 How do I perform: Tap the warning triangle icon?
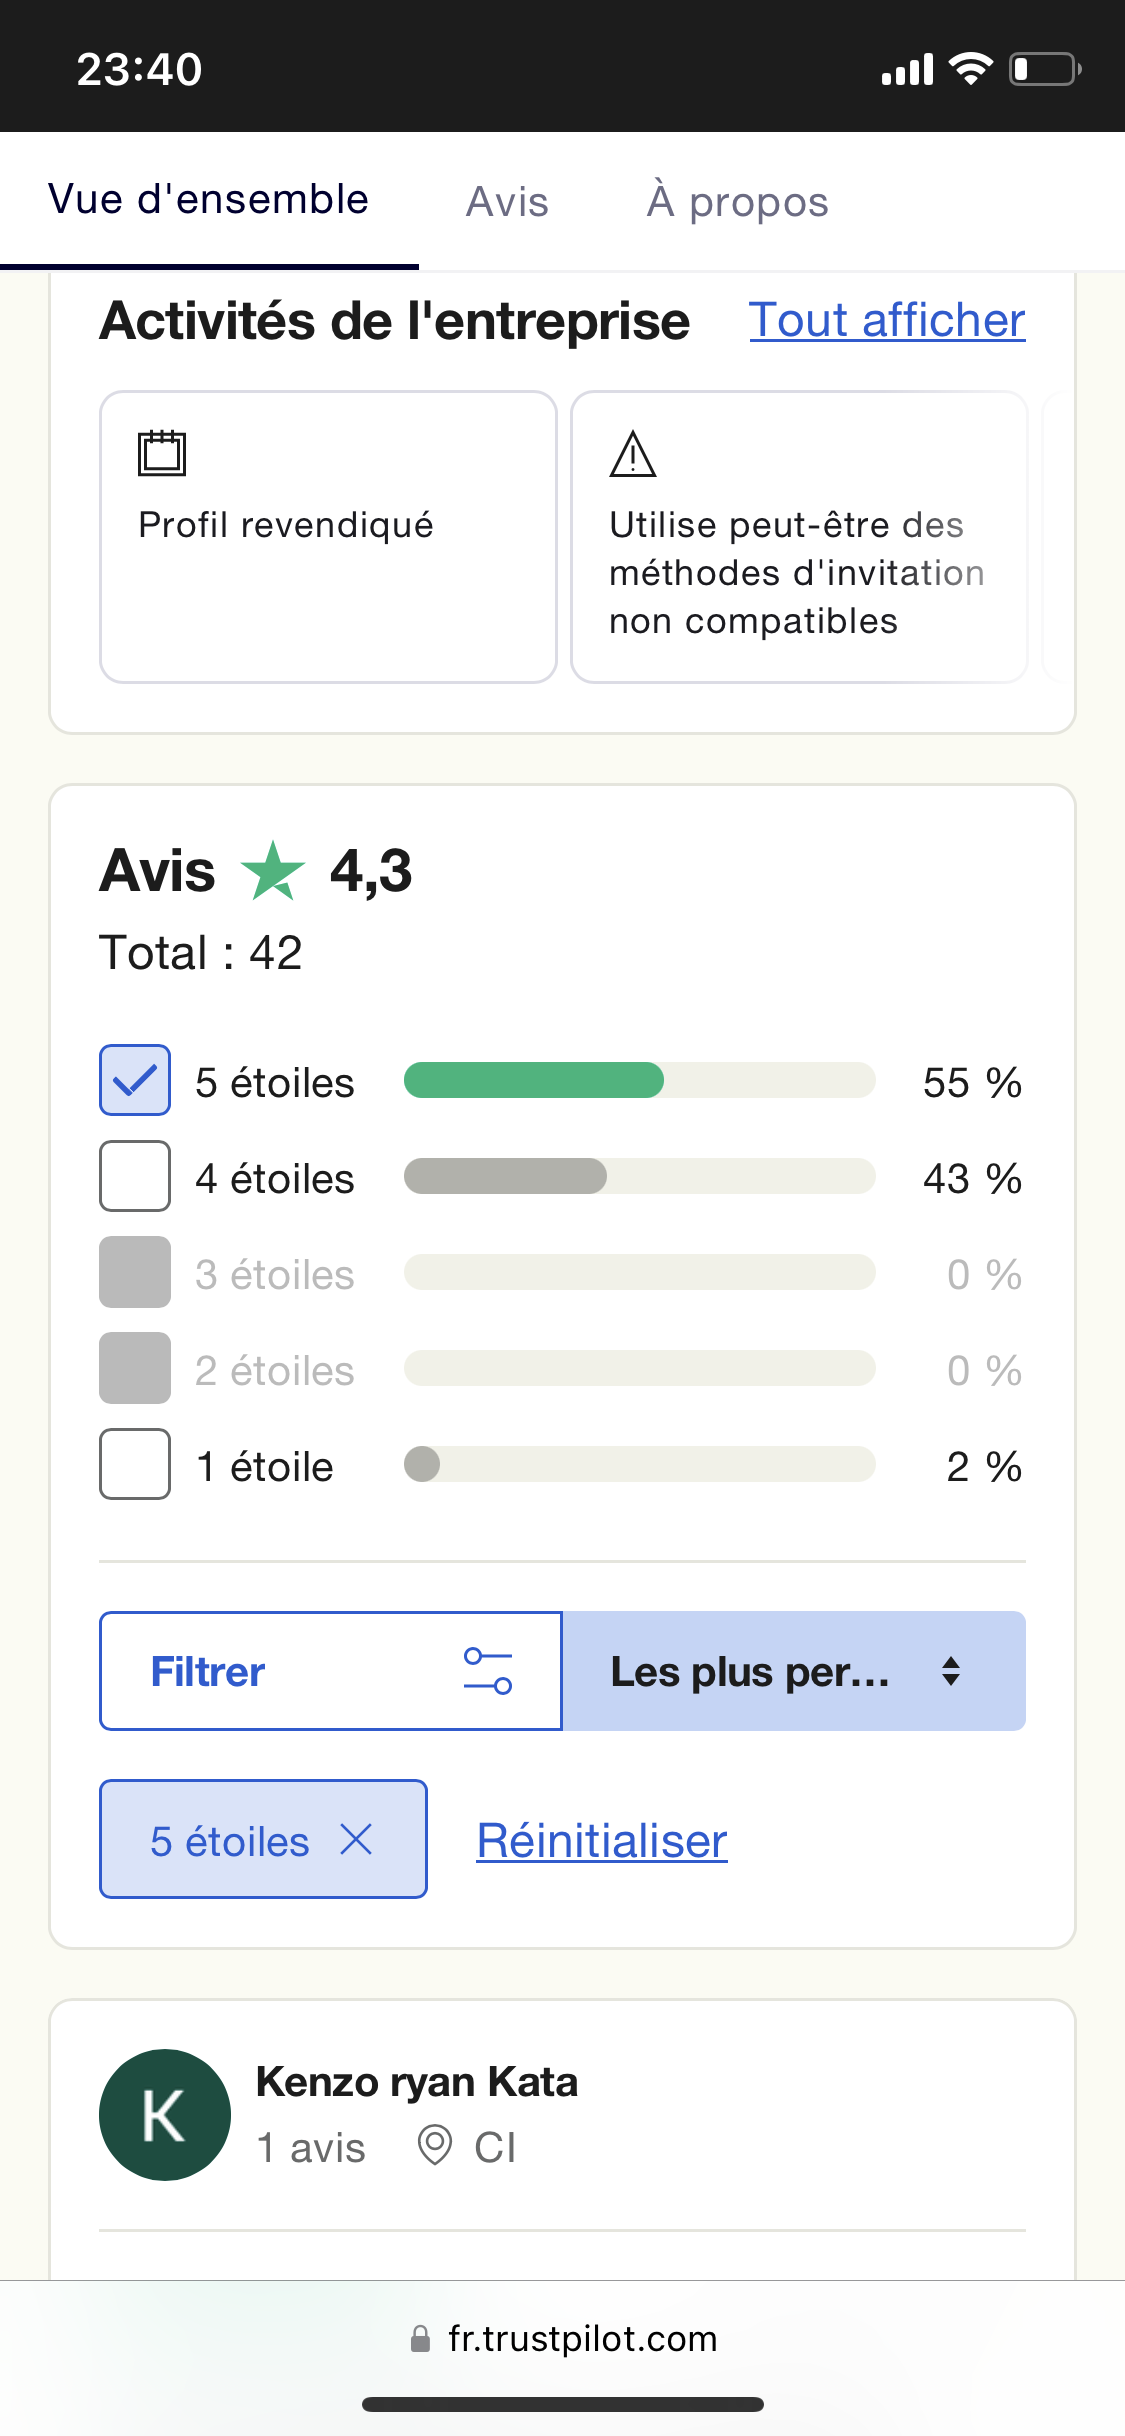[632, 455]
